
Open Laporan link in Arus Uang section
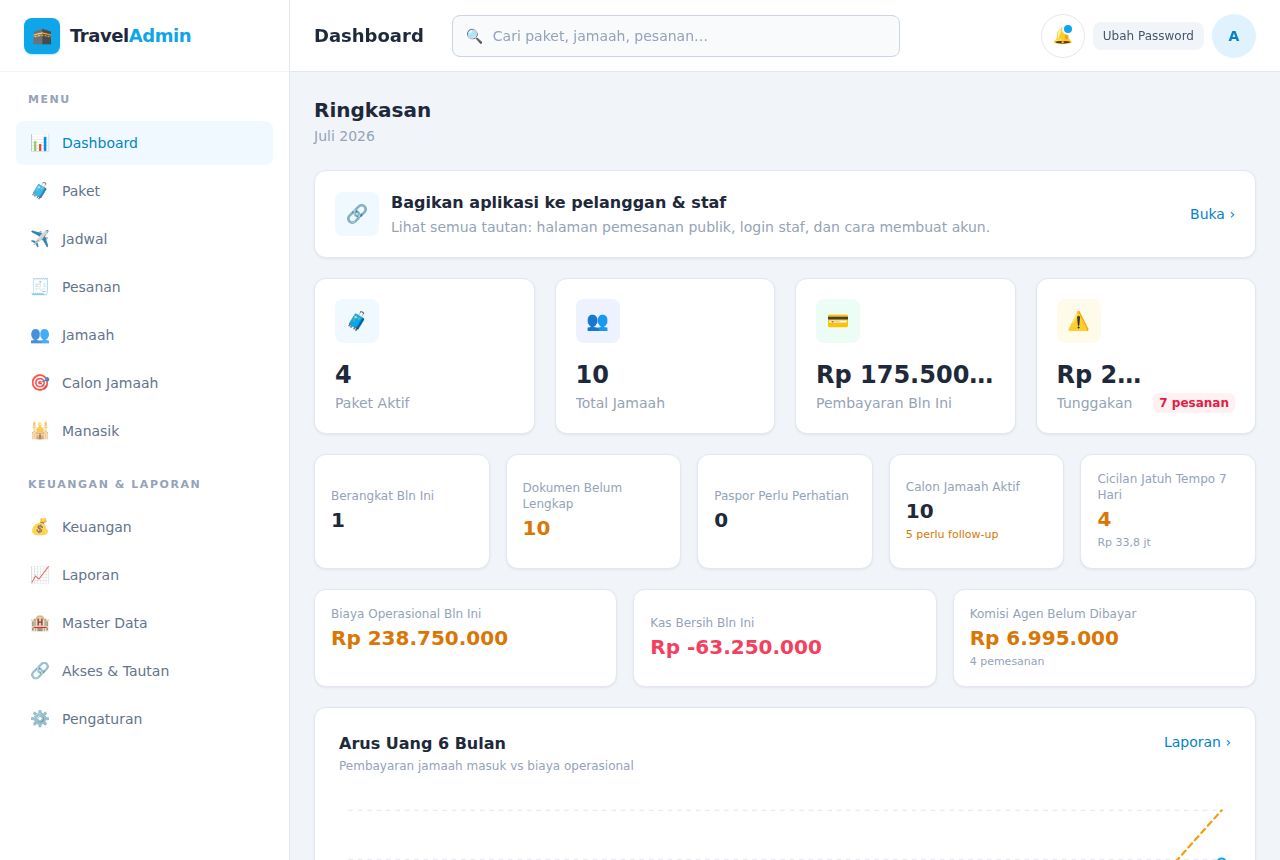pos(1197,742)
